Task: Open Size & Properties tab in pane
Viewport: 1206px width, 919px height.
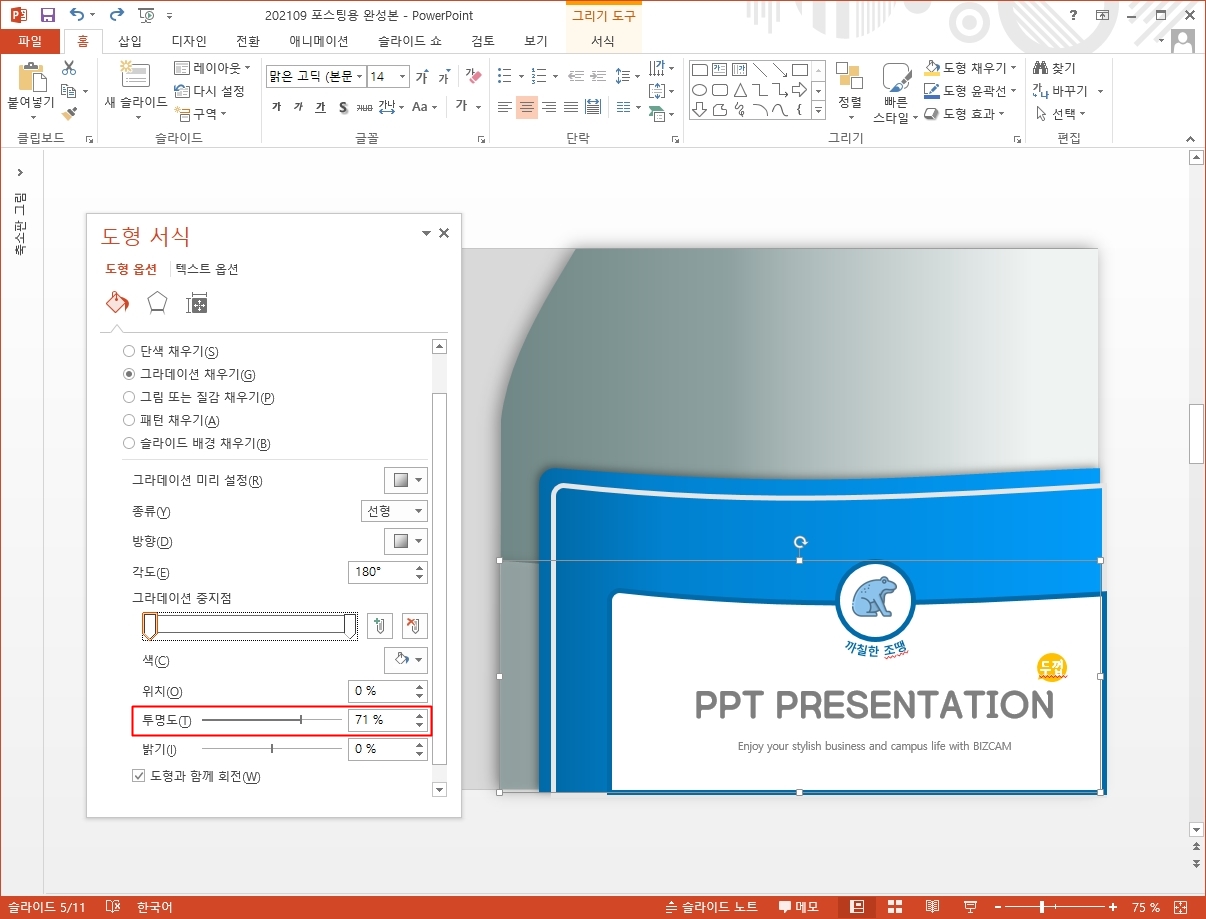Action: (x=197, y=303)
